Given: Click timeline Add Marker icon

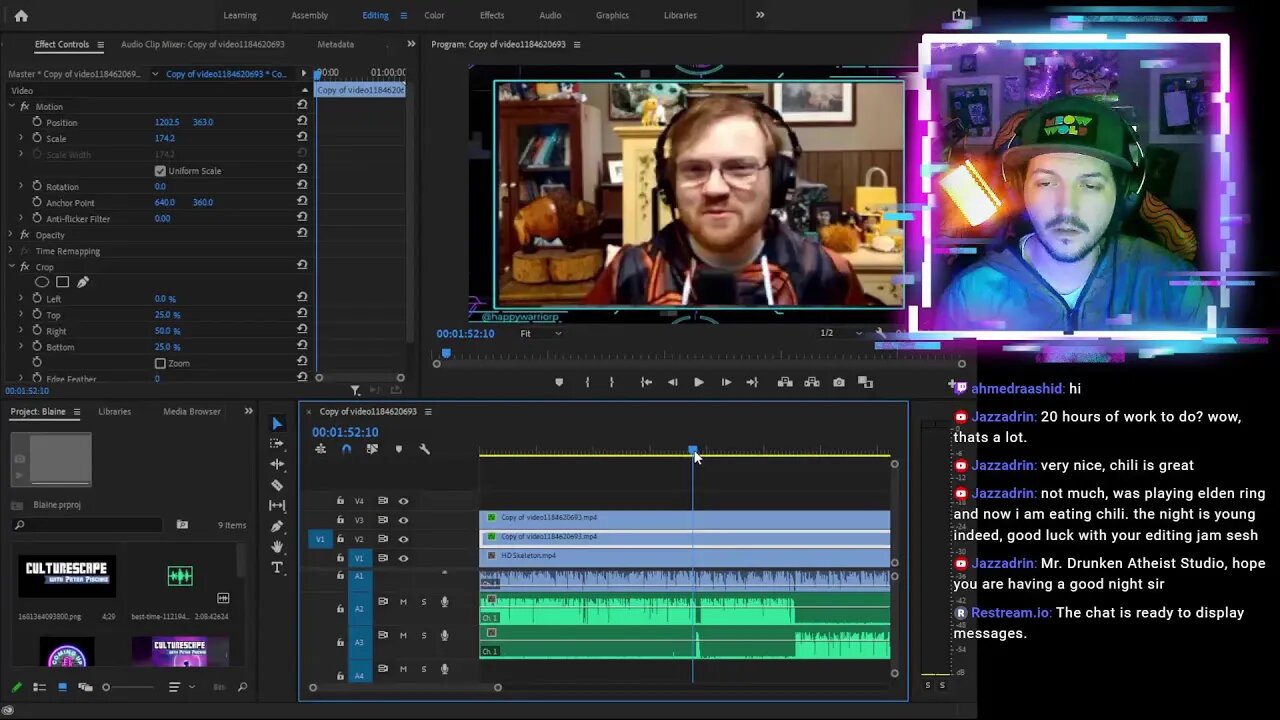Looking at the screenshot, I should click(398, 449).
